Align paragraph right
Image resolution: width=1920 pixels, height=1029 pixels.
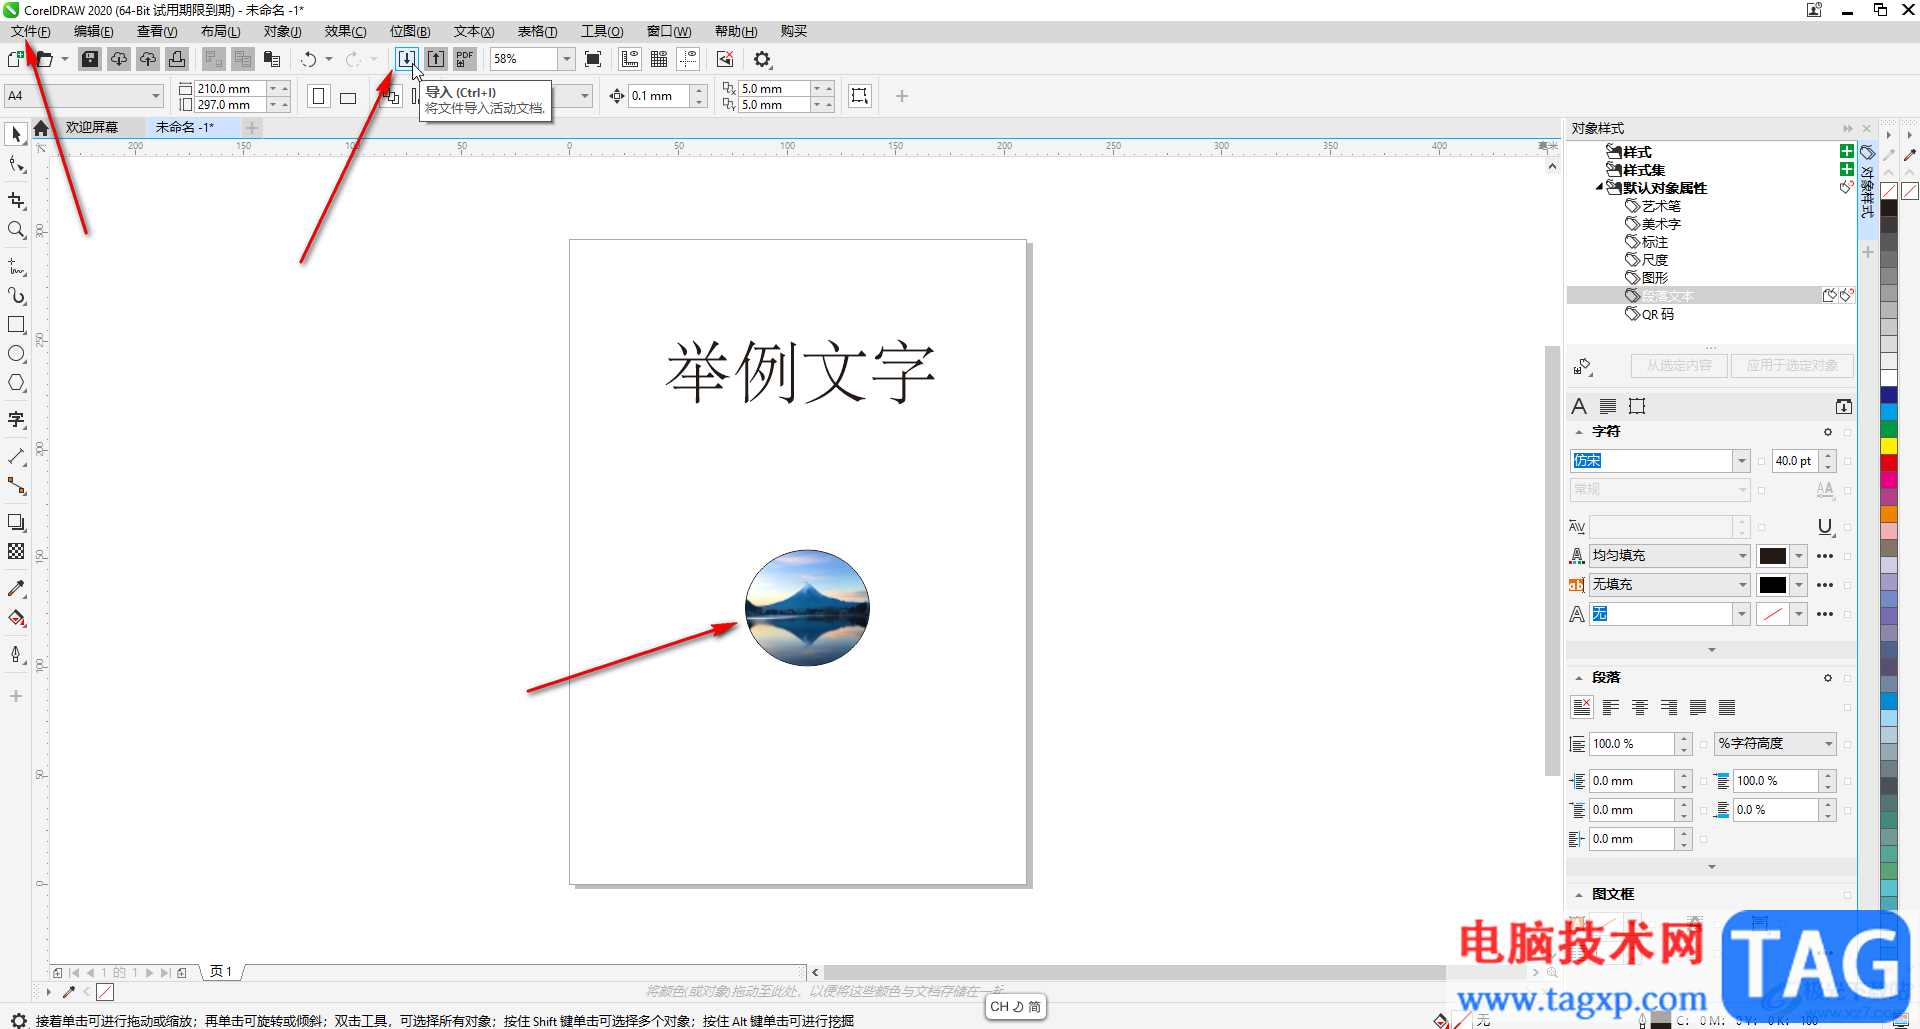(x=1669, y=708)
